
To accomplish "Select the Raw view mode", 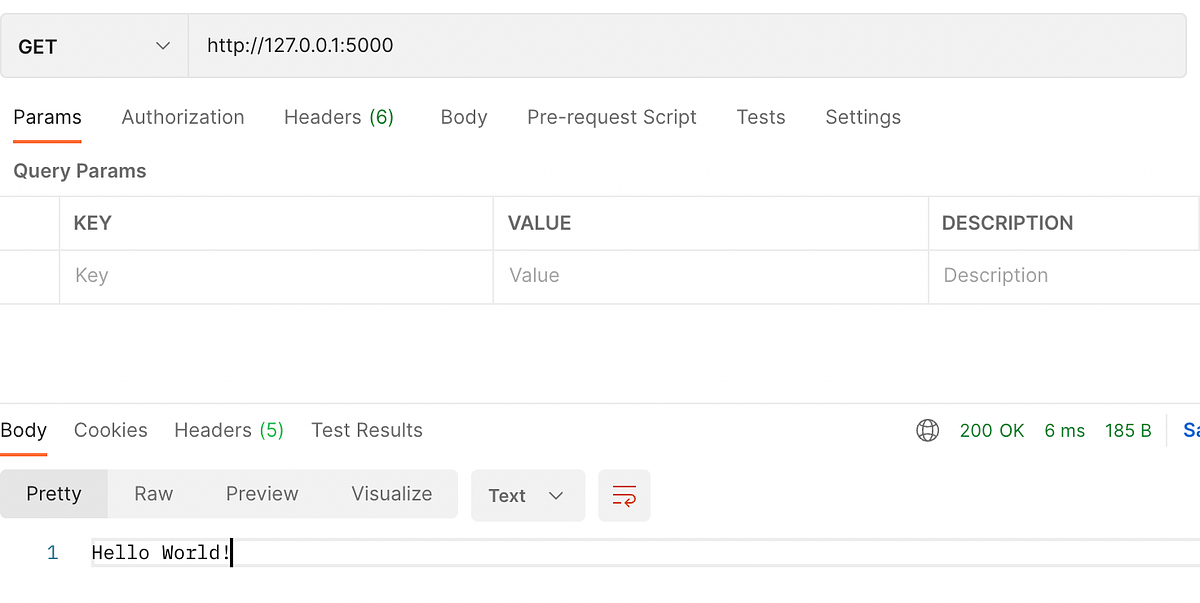I will click(x=153, y=493).
